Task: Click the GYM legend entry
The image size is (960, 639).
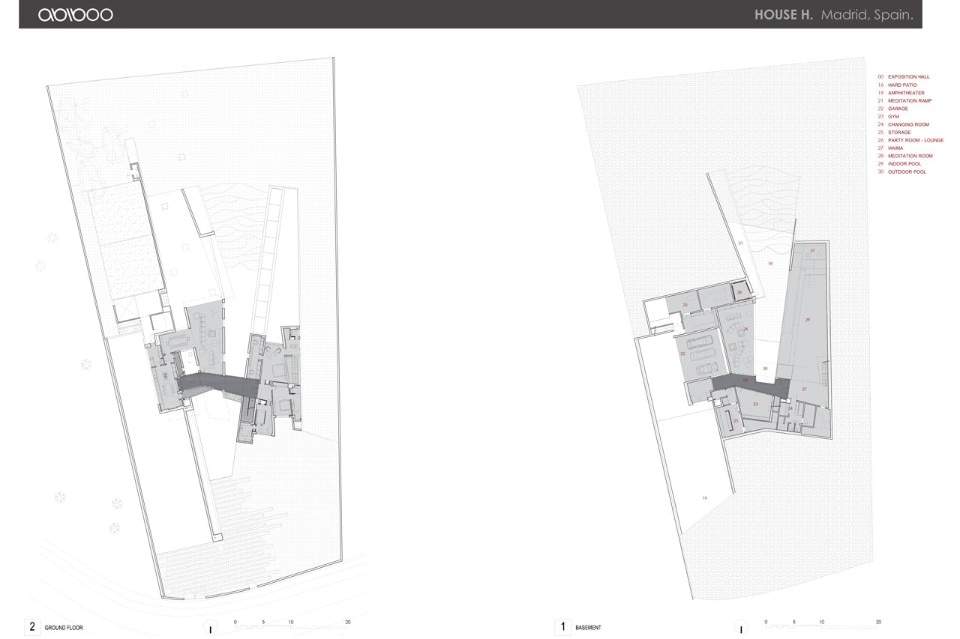Action: (x=893, y=117)
